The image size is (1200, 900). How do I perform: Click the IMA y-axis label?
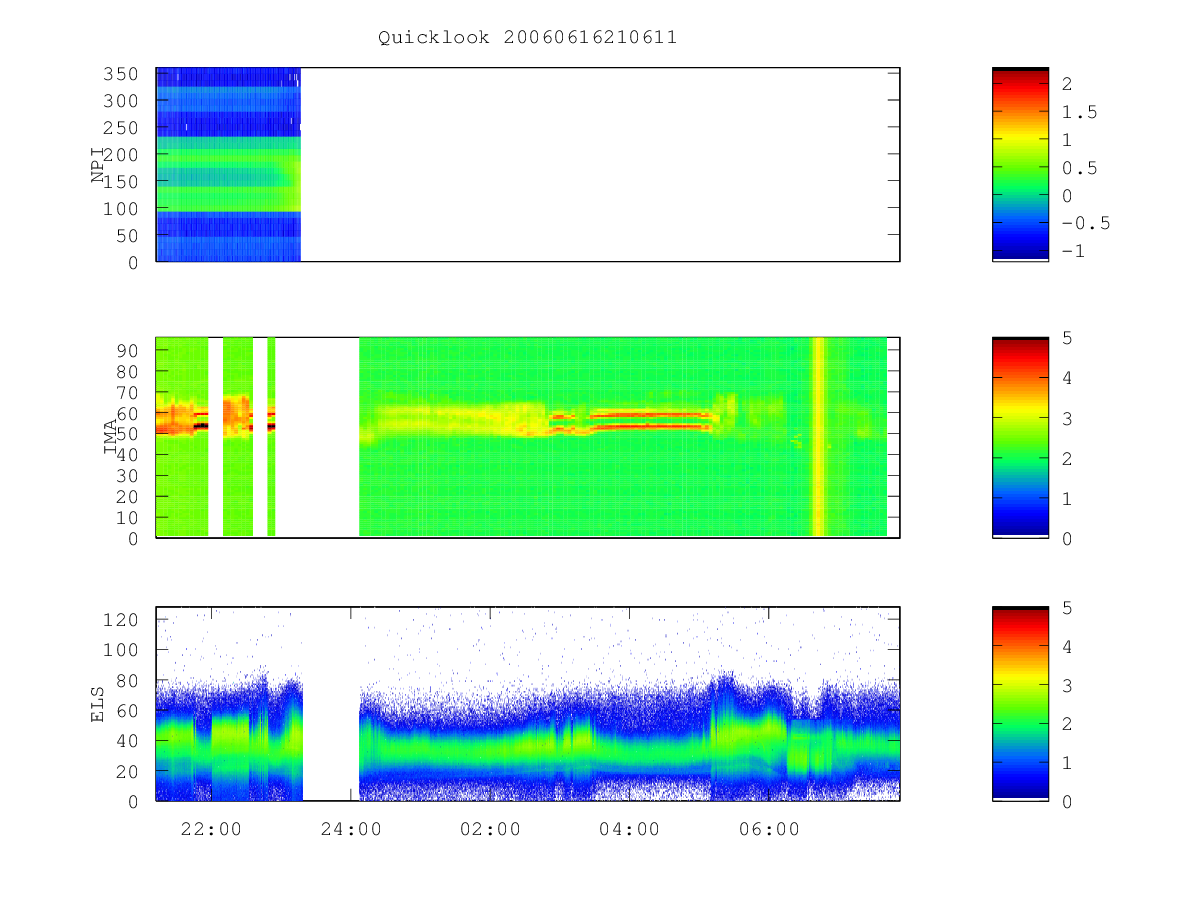pos(110,438)
